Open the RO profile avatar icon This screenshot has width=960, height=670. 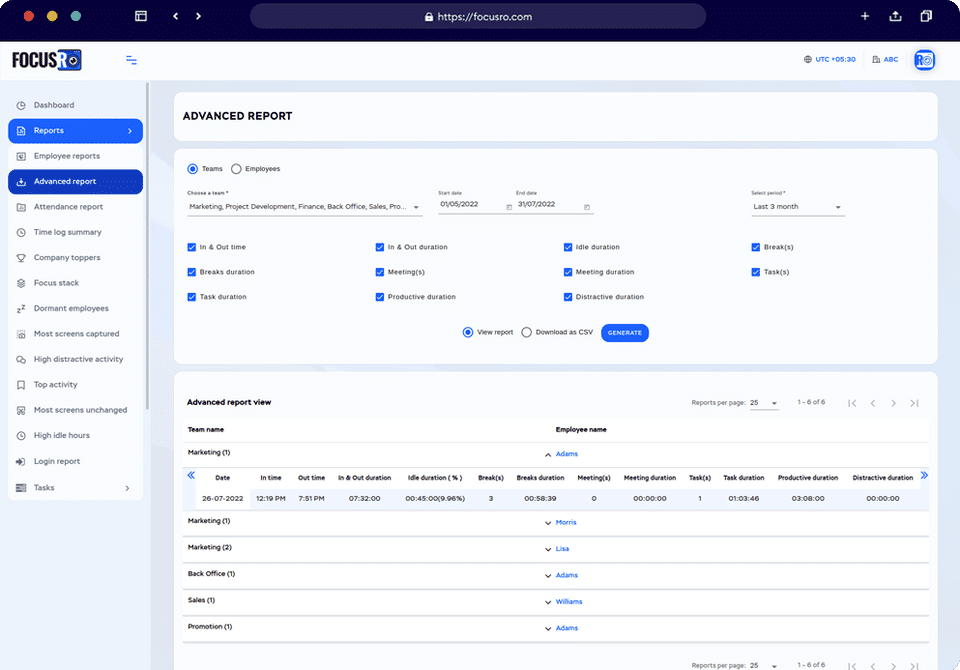(924, 60)
